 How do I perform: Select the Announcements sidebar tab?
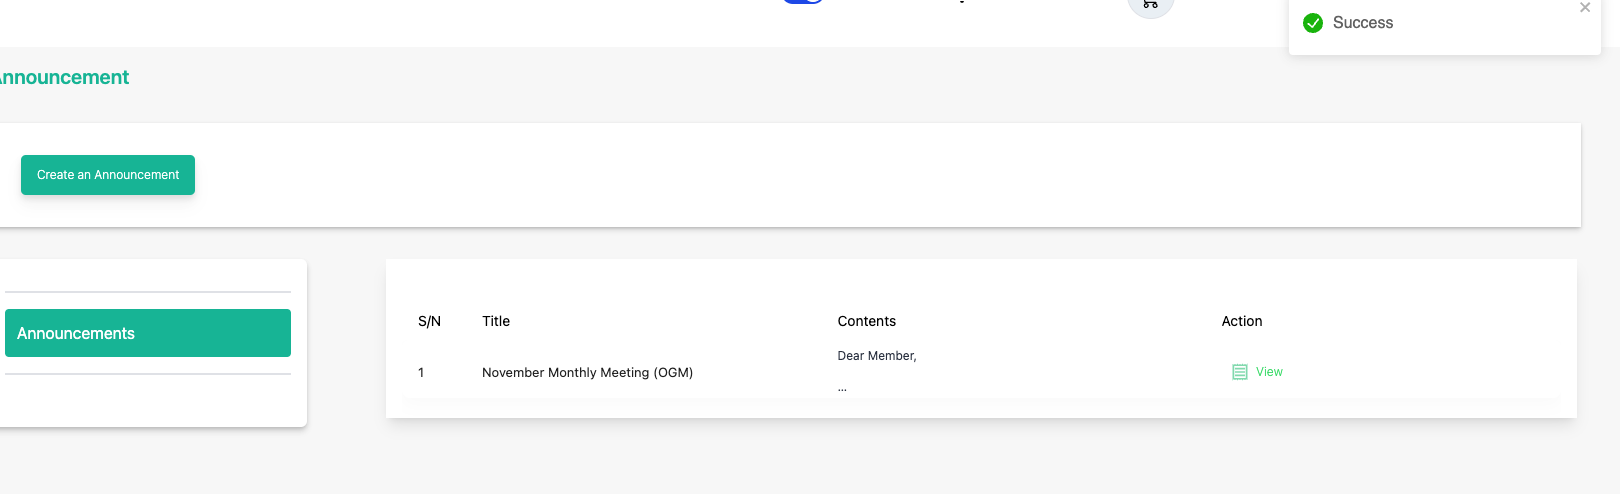tap(148, 333)
